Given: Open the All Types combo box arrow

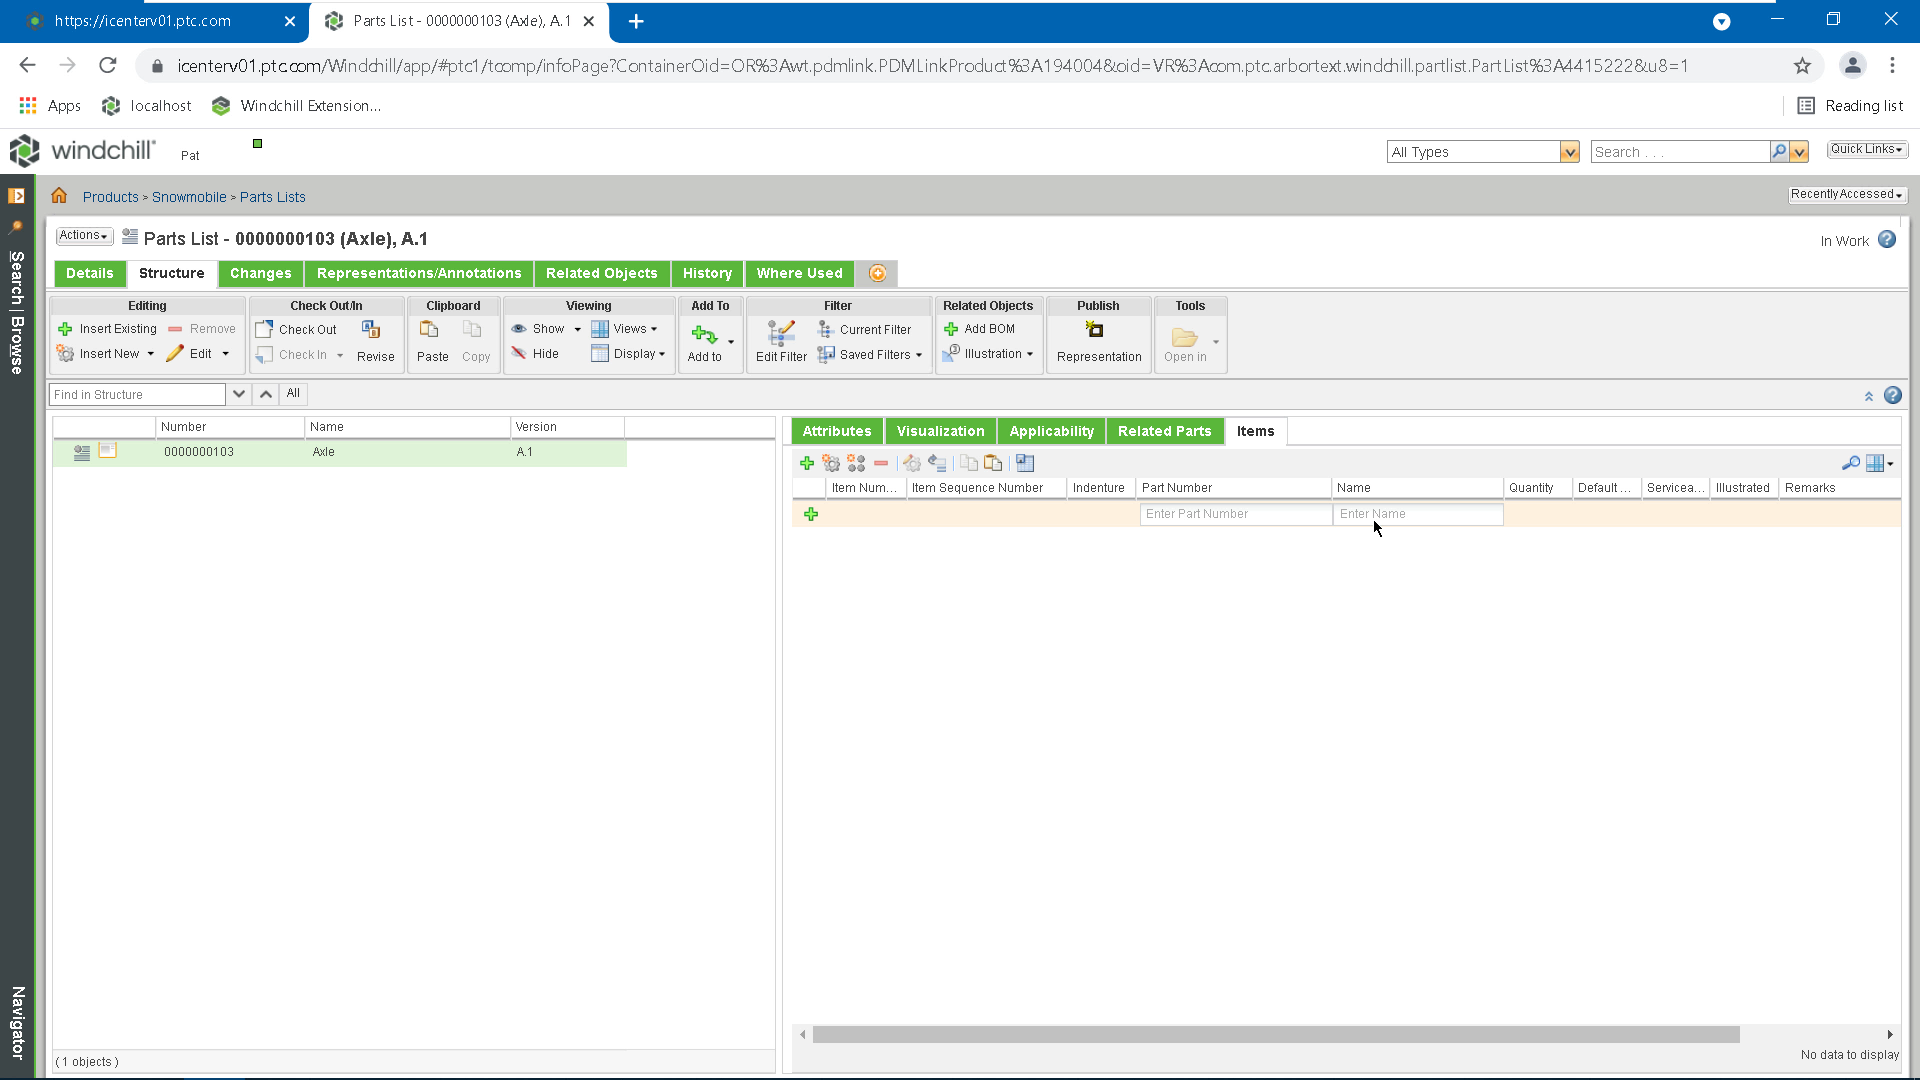Looking at the screenshot, I should pyautogui.click(x=1570, y=152).
